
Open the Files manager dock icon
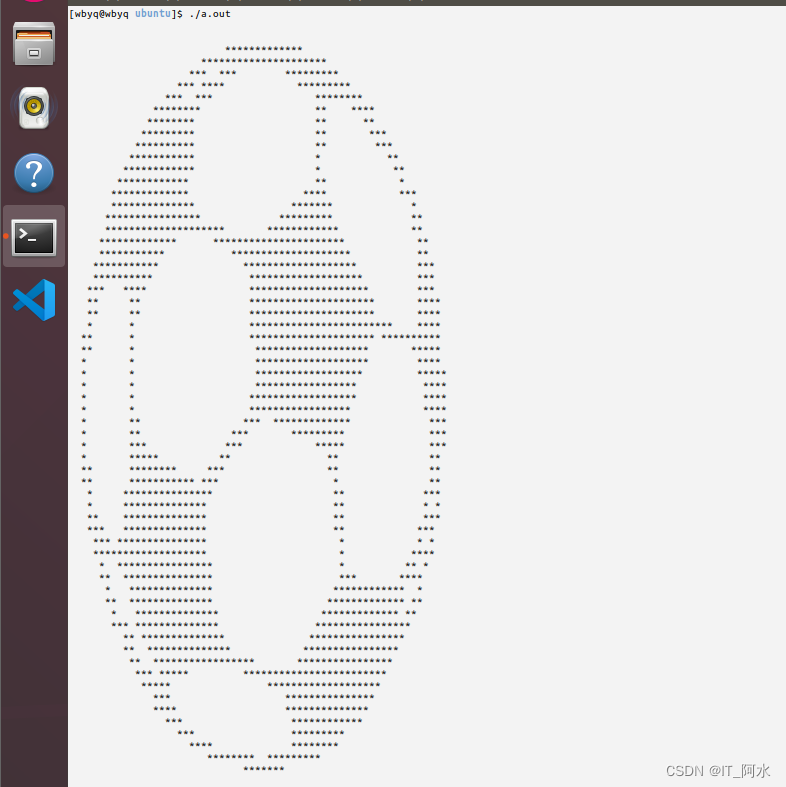click(x=34, y=44)
